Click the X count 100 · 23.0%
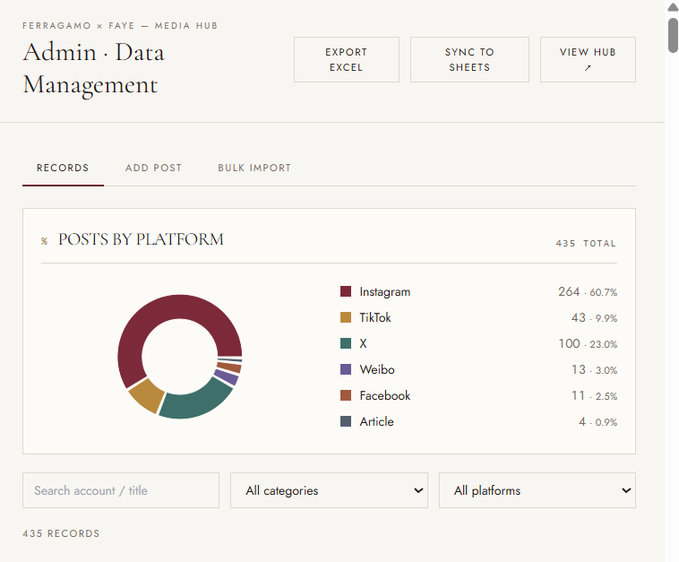 [x=587, y=344]
